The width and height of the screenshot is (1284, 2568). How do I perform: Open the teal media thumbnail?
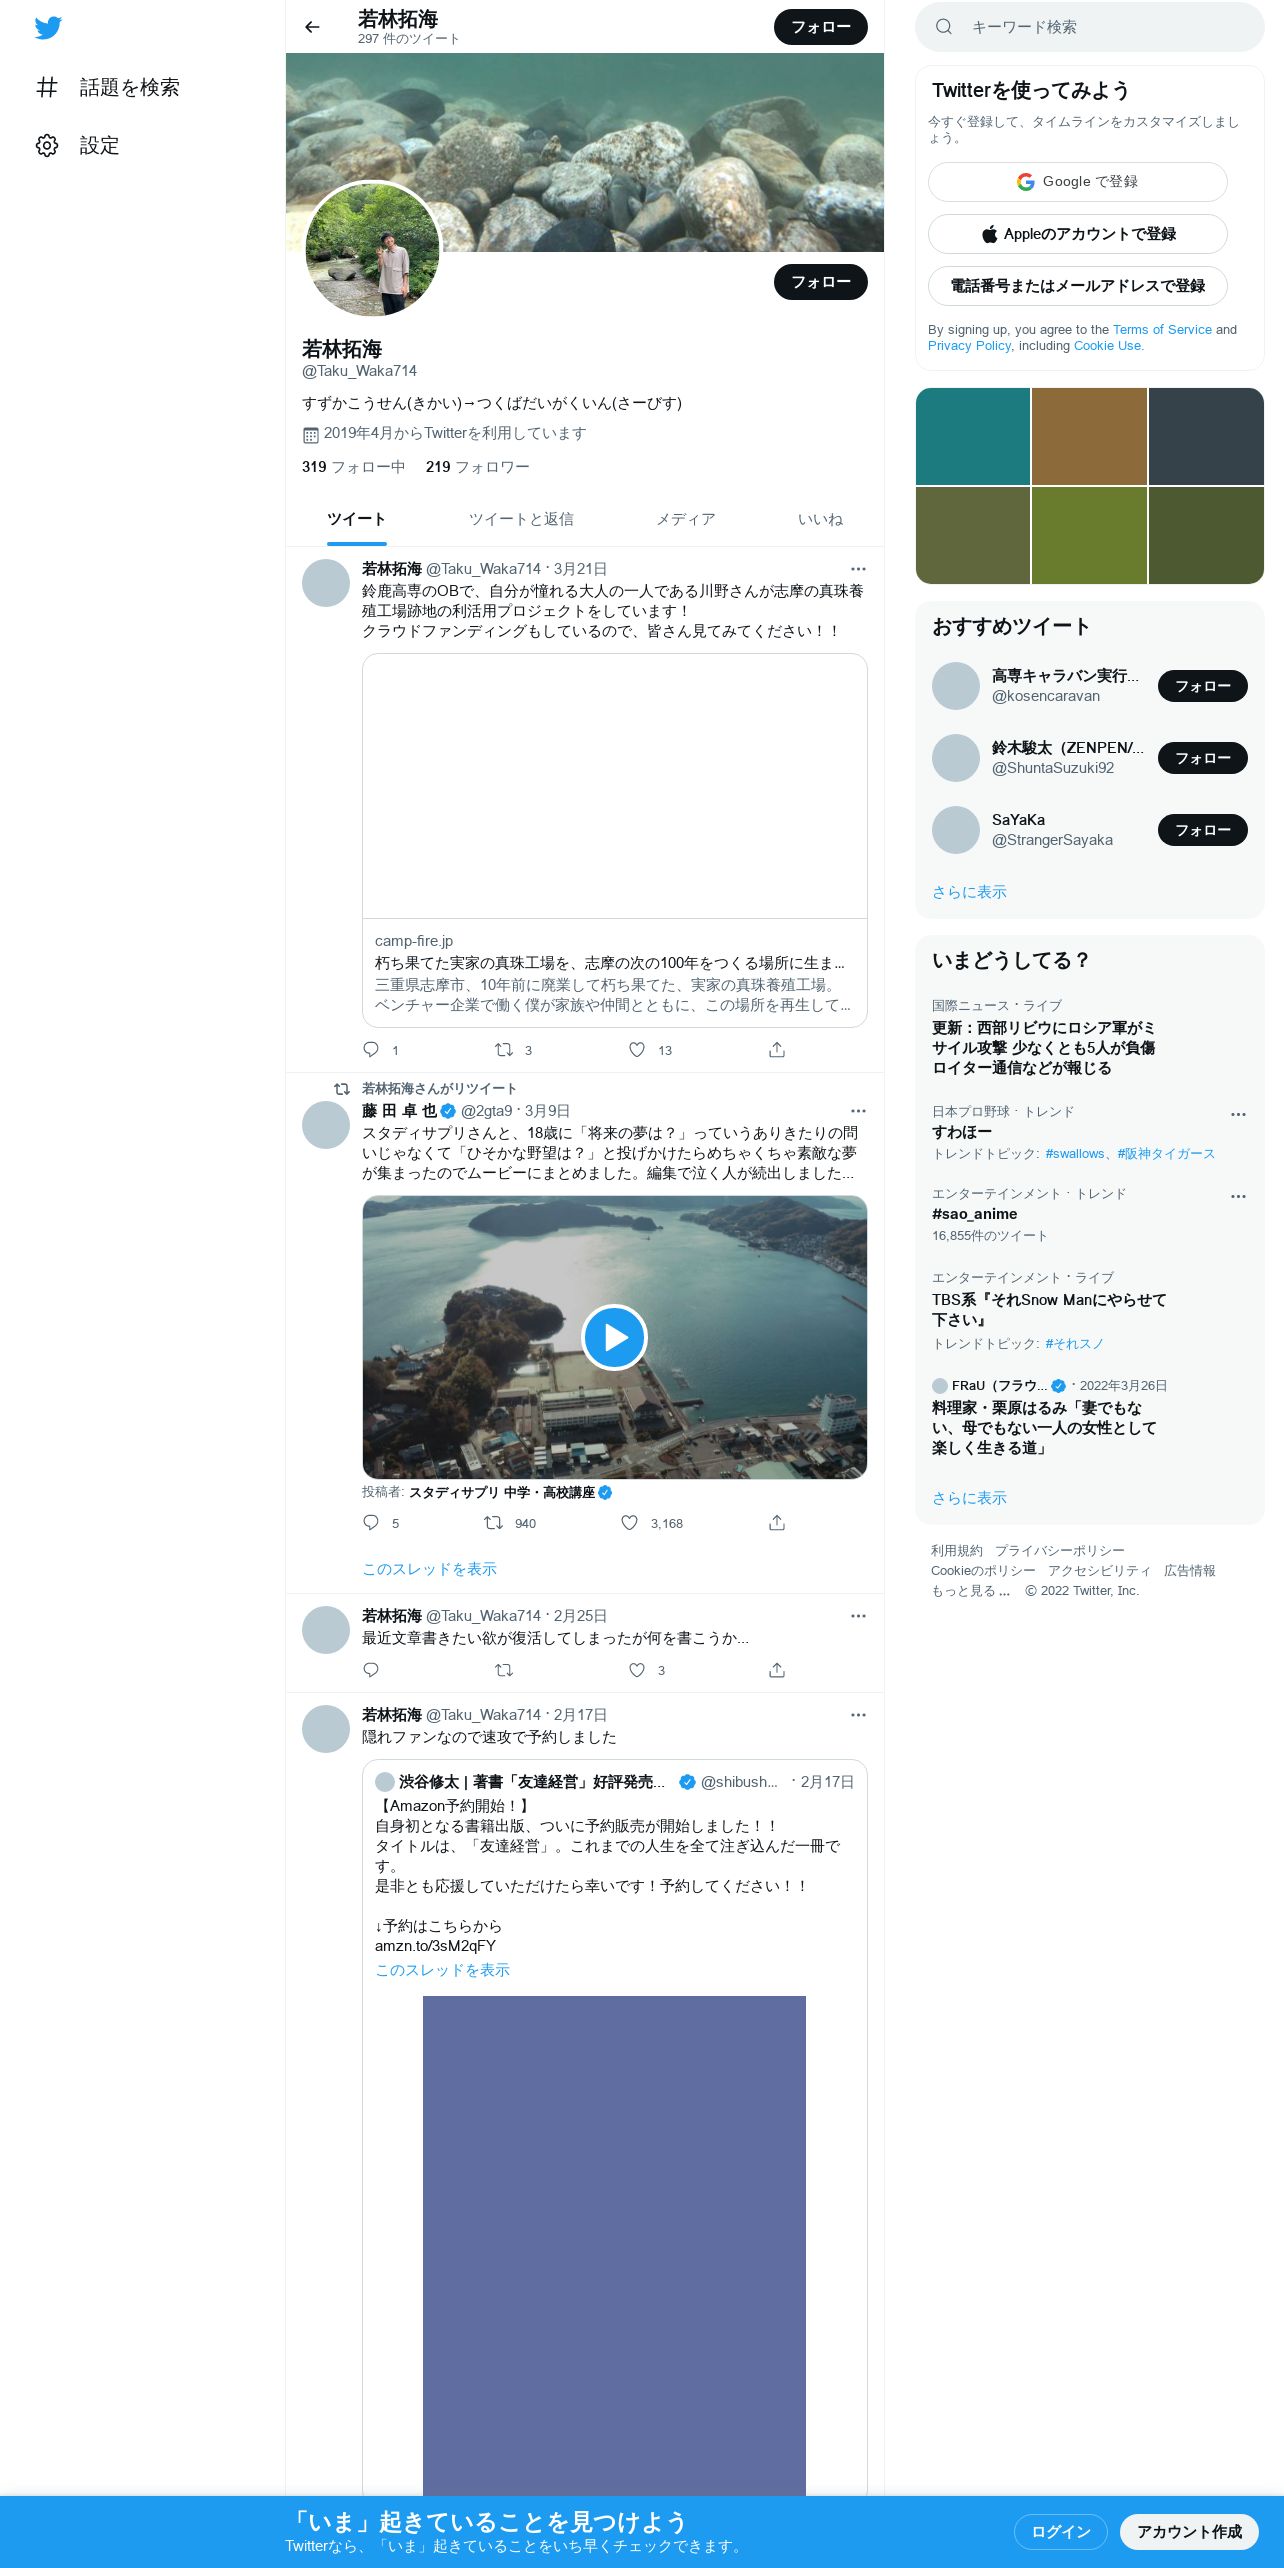pos(973,436)
